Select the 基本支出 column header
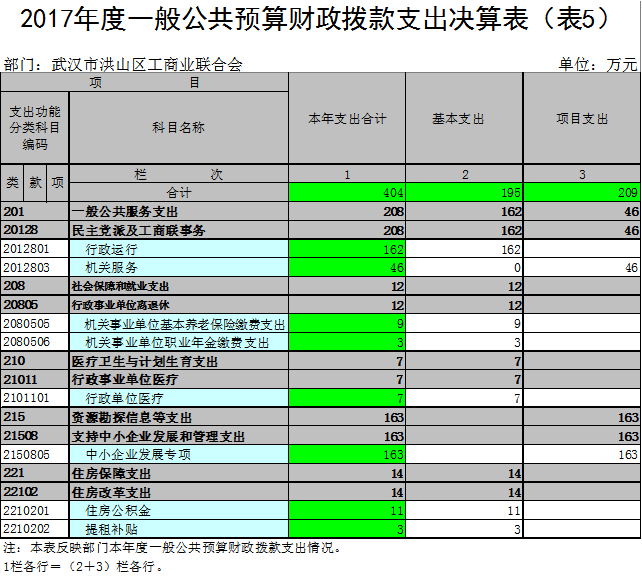The height and width of the screenshot is (577, 642). (457, 119)
